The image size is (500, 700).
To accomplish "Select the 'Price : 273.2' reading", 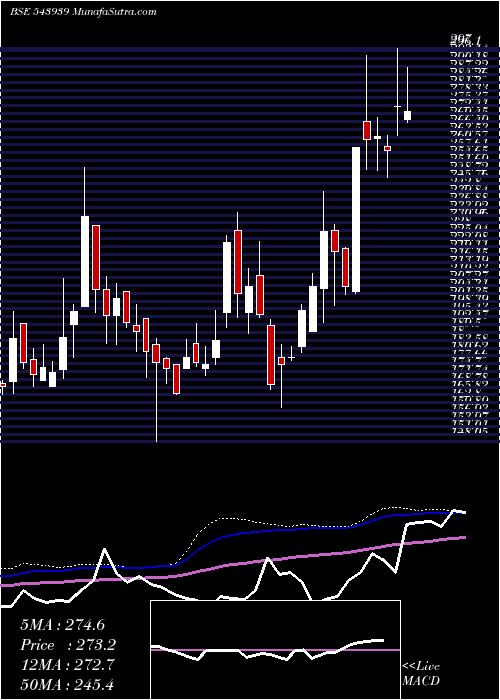I will click(x=68, y=645).
